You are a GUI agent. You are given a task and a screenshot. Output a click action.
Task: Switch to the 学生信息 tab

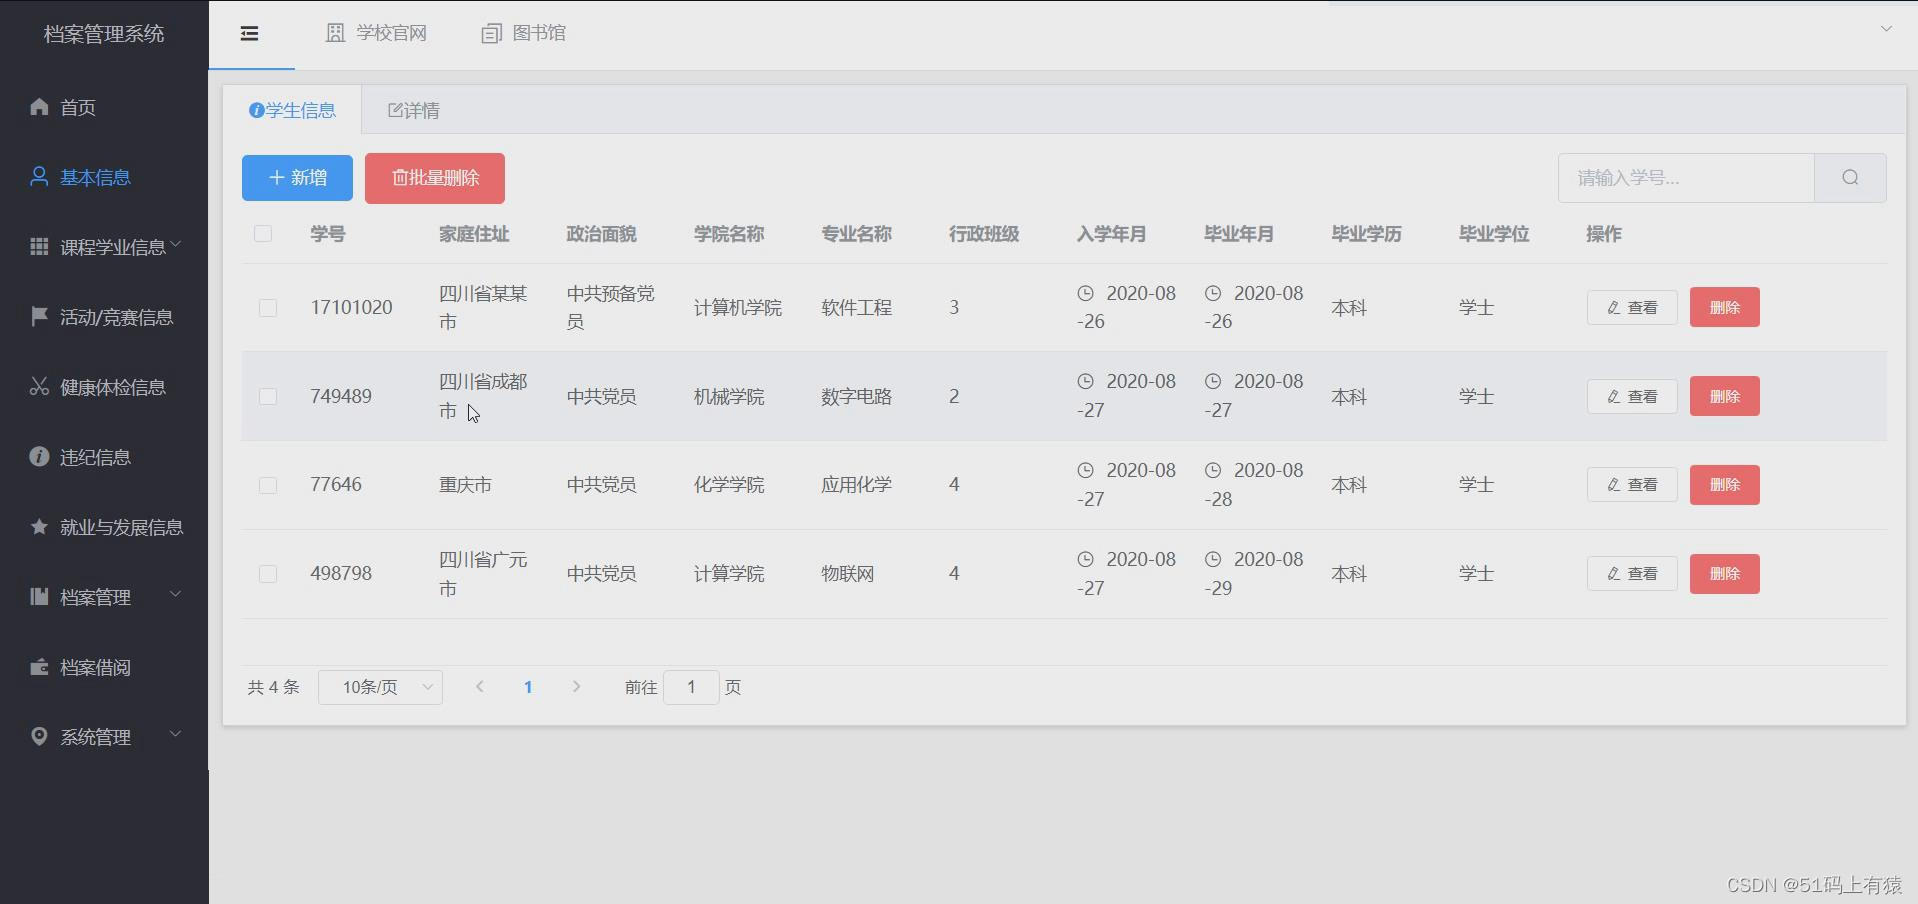click(292, 110)
